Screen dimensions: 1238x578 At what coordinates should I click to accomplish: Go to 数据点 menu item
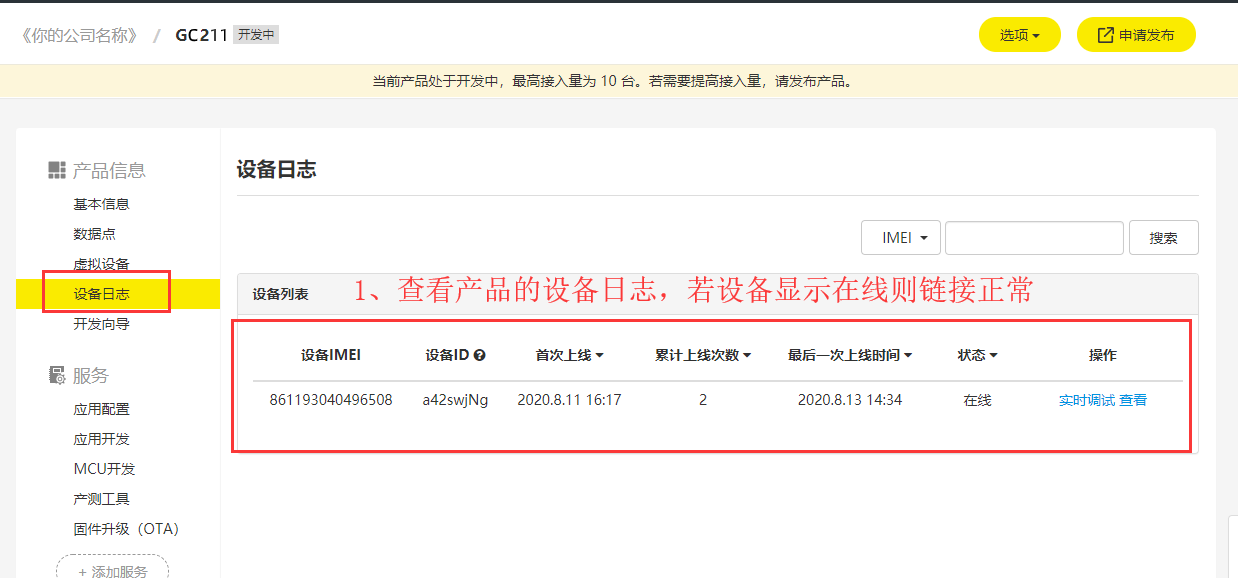pyautogui.click(x=94, y=234)
